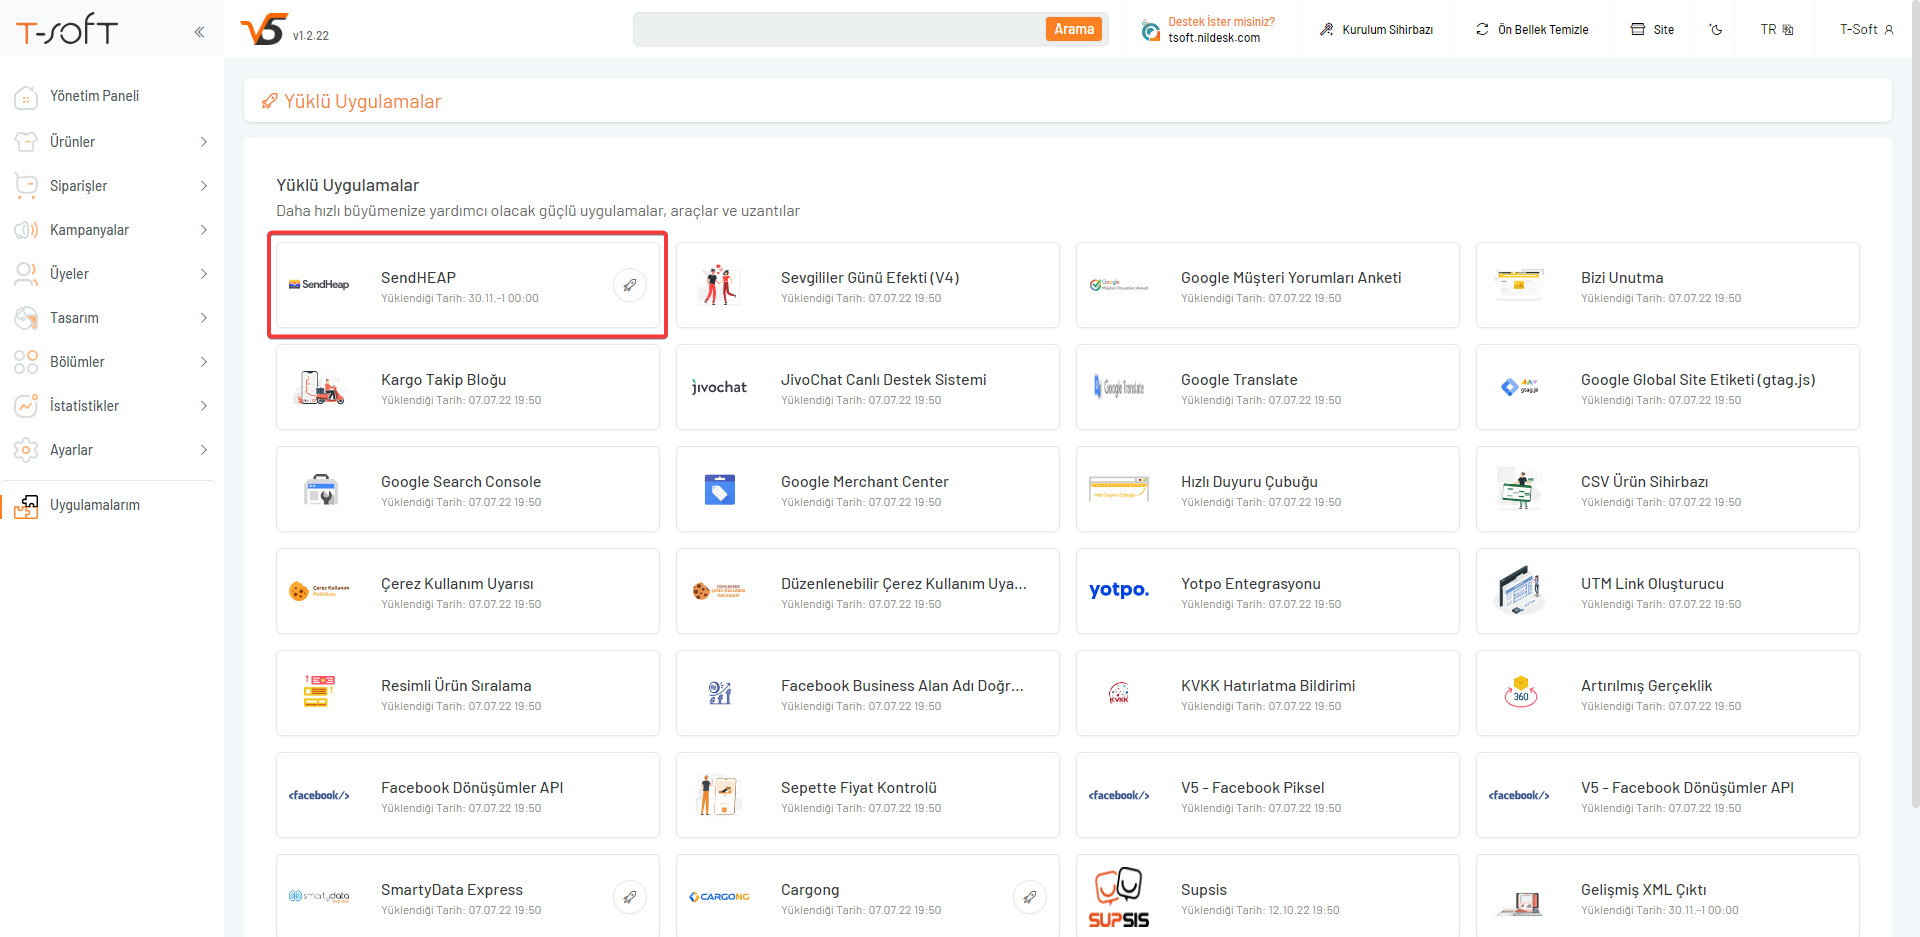Open the V5 - Facebook Piksel app
This screenshot has height=937, width=1920.
(1268, 795)
